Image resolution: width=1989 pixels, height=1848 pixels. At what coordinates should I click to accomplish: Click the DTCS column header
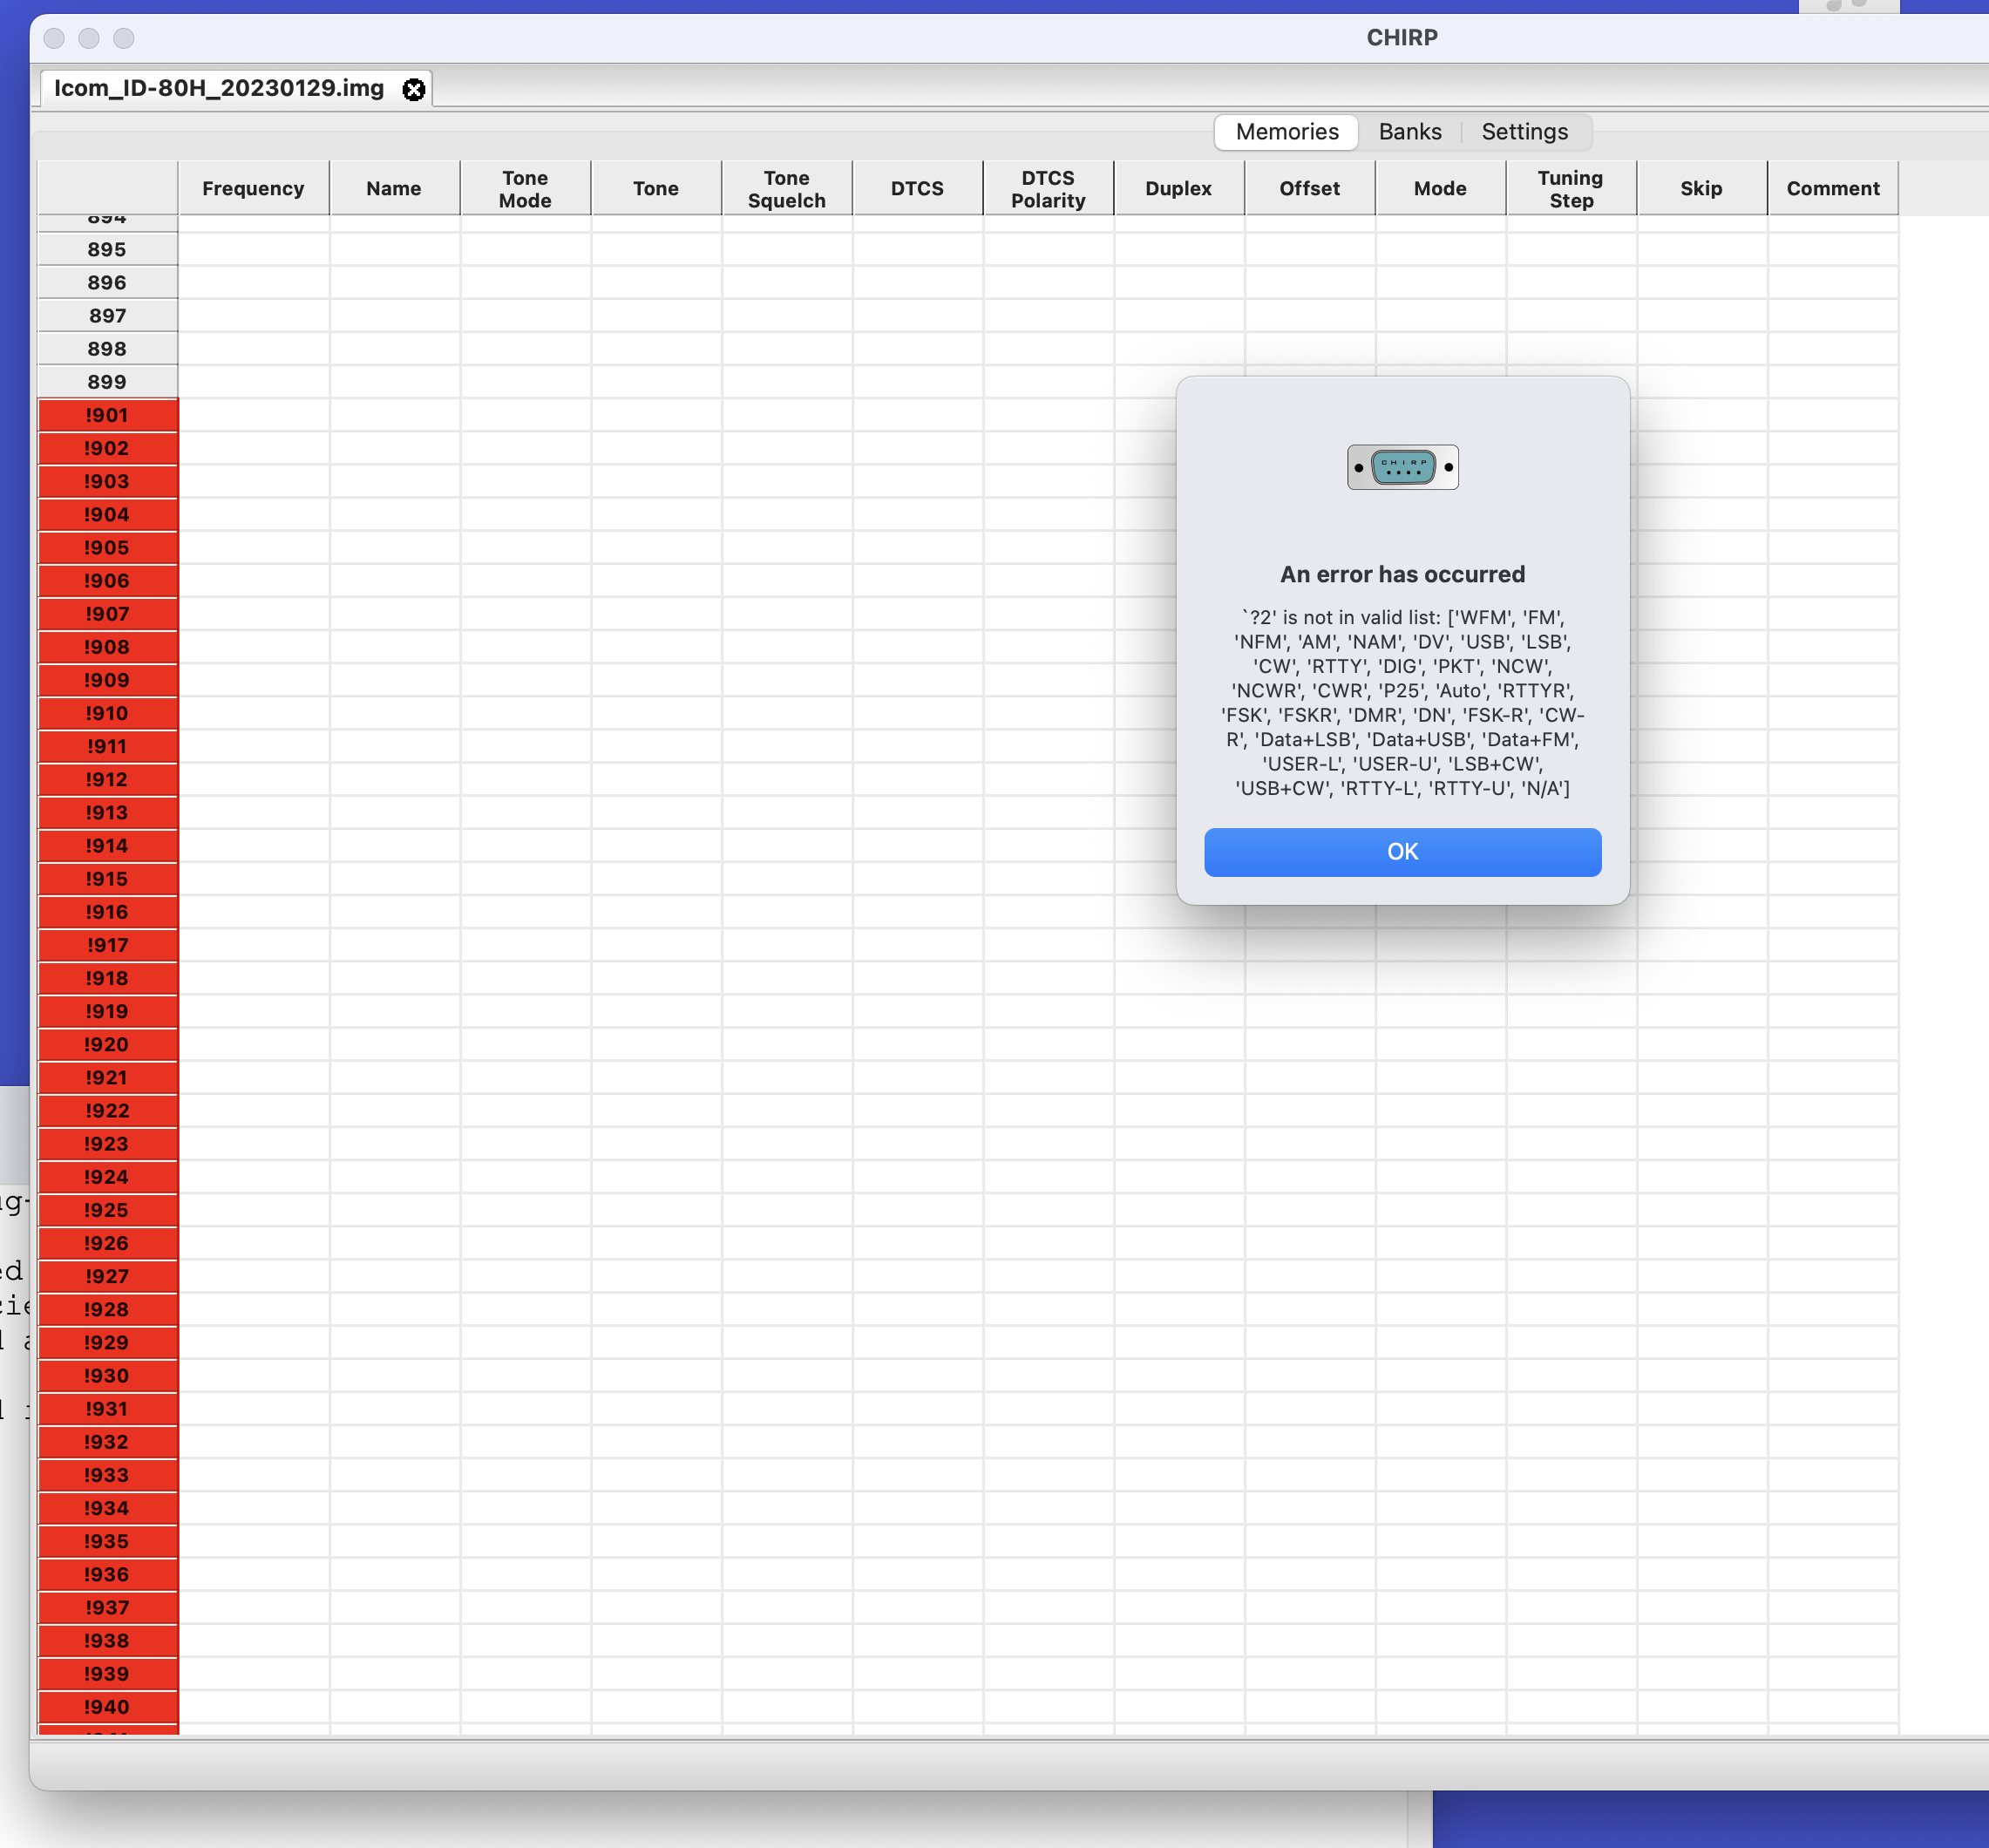coord(917,188)
